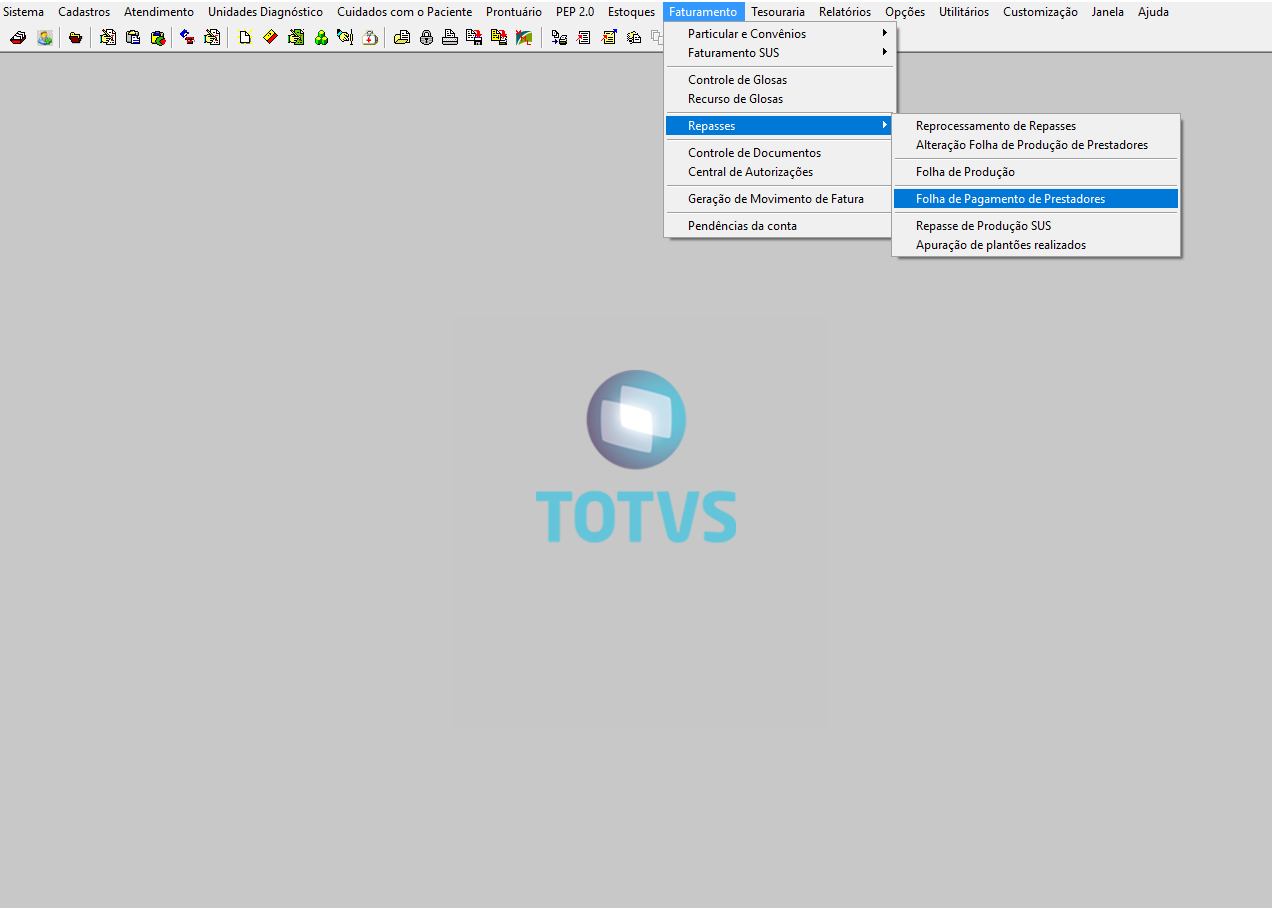The height and width of the screenshot is (908, 1272).
Task: Open the Opções menu
Action: click(905, 12)
